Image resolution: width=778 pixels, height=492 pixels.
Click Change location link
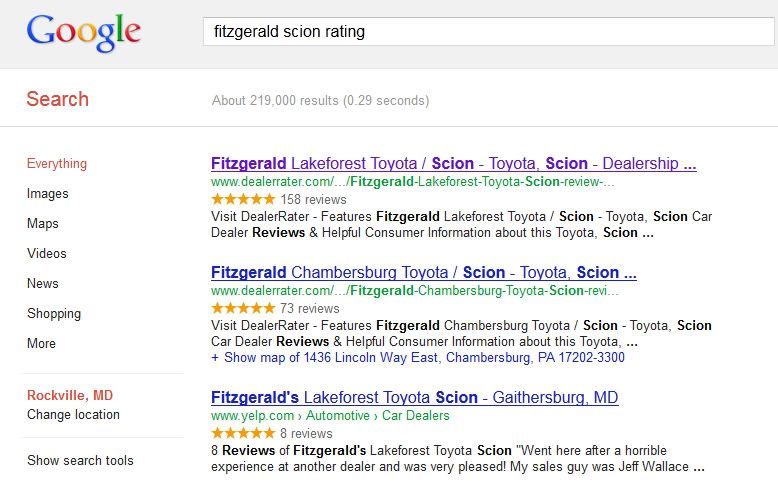[x=73, y=415]
